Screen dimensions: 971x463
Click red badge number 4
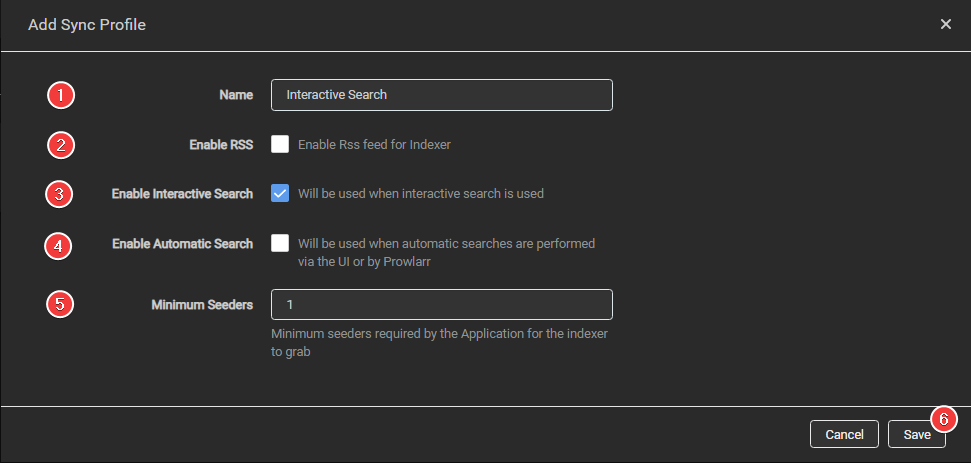coord(62,244)
